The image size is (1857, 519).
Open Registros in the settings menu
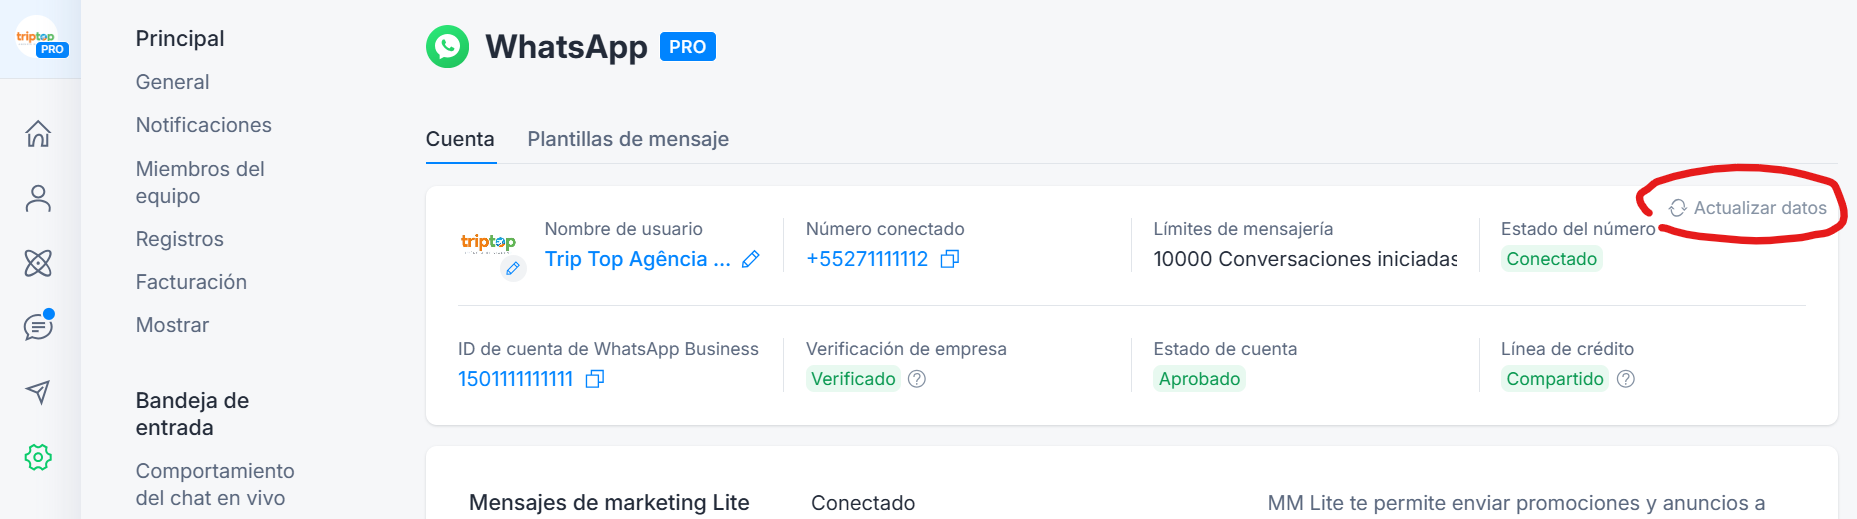pyautogui.click(x=180, y=239)
